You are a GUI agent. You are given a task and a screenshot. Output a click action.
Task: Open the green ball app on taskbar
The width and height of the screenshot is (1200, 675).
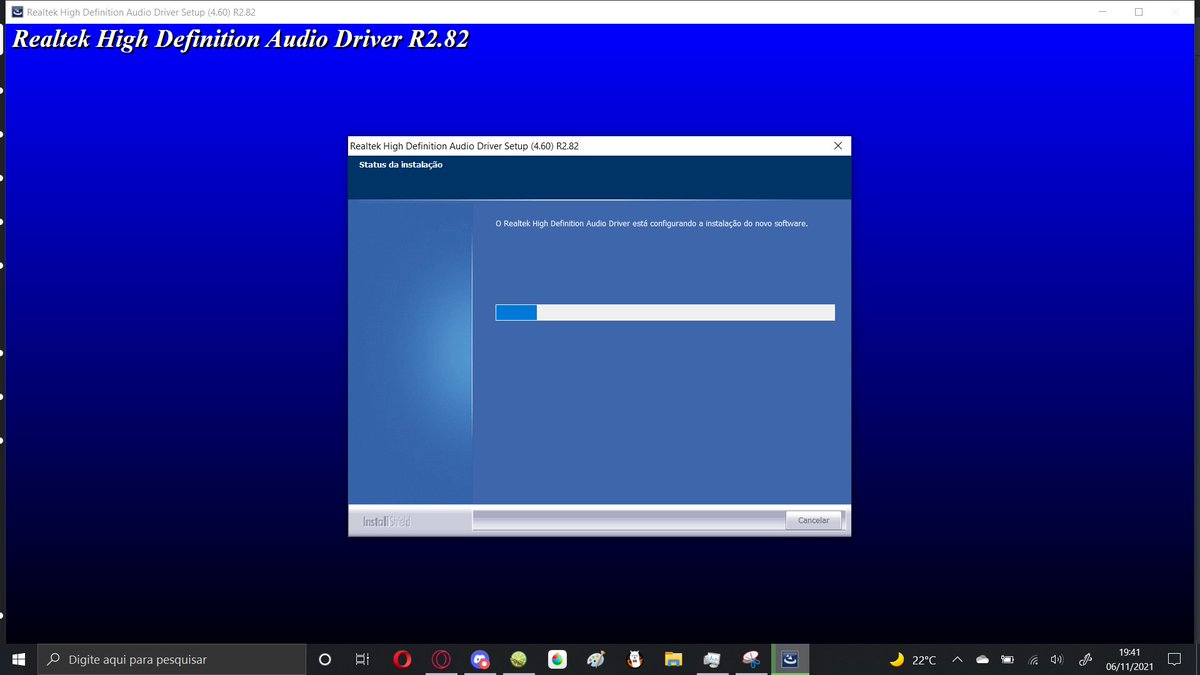point(518,660)
